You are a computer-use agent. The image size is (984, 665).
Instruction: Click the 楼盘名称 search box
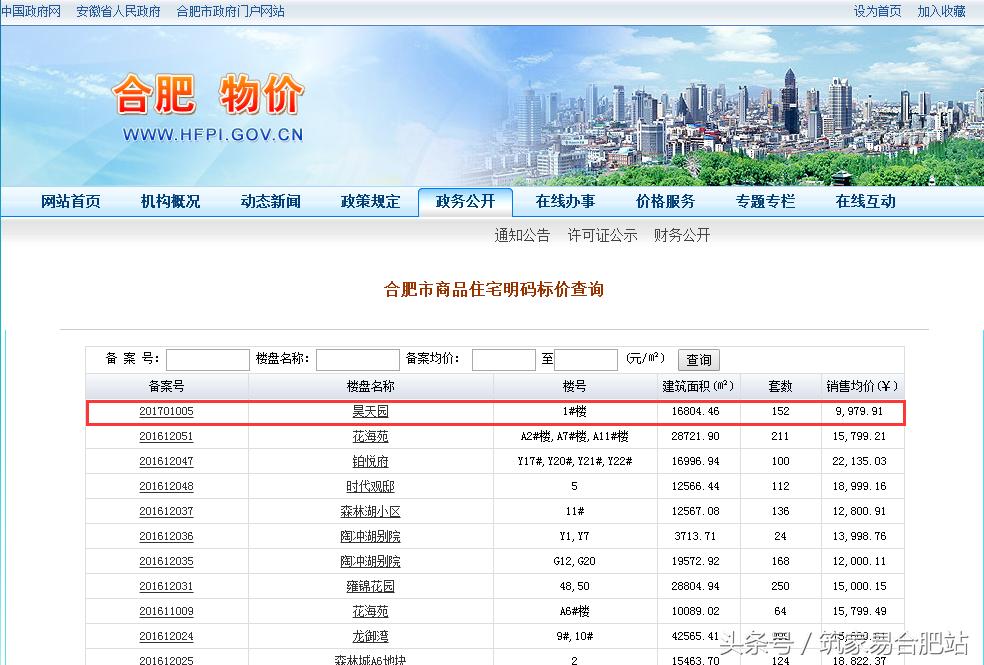pos(359,358)
